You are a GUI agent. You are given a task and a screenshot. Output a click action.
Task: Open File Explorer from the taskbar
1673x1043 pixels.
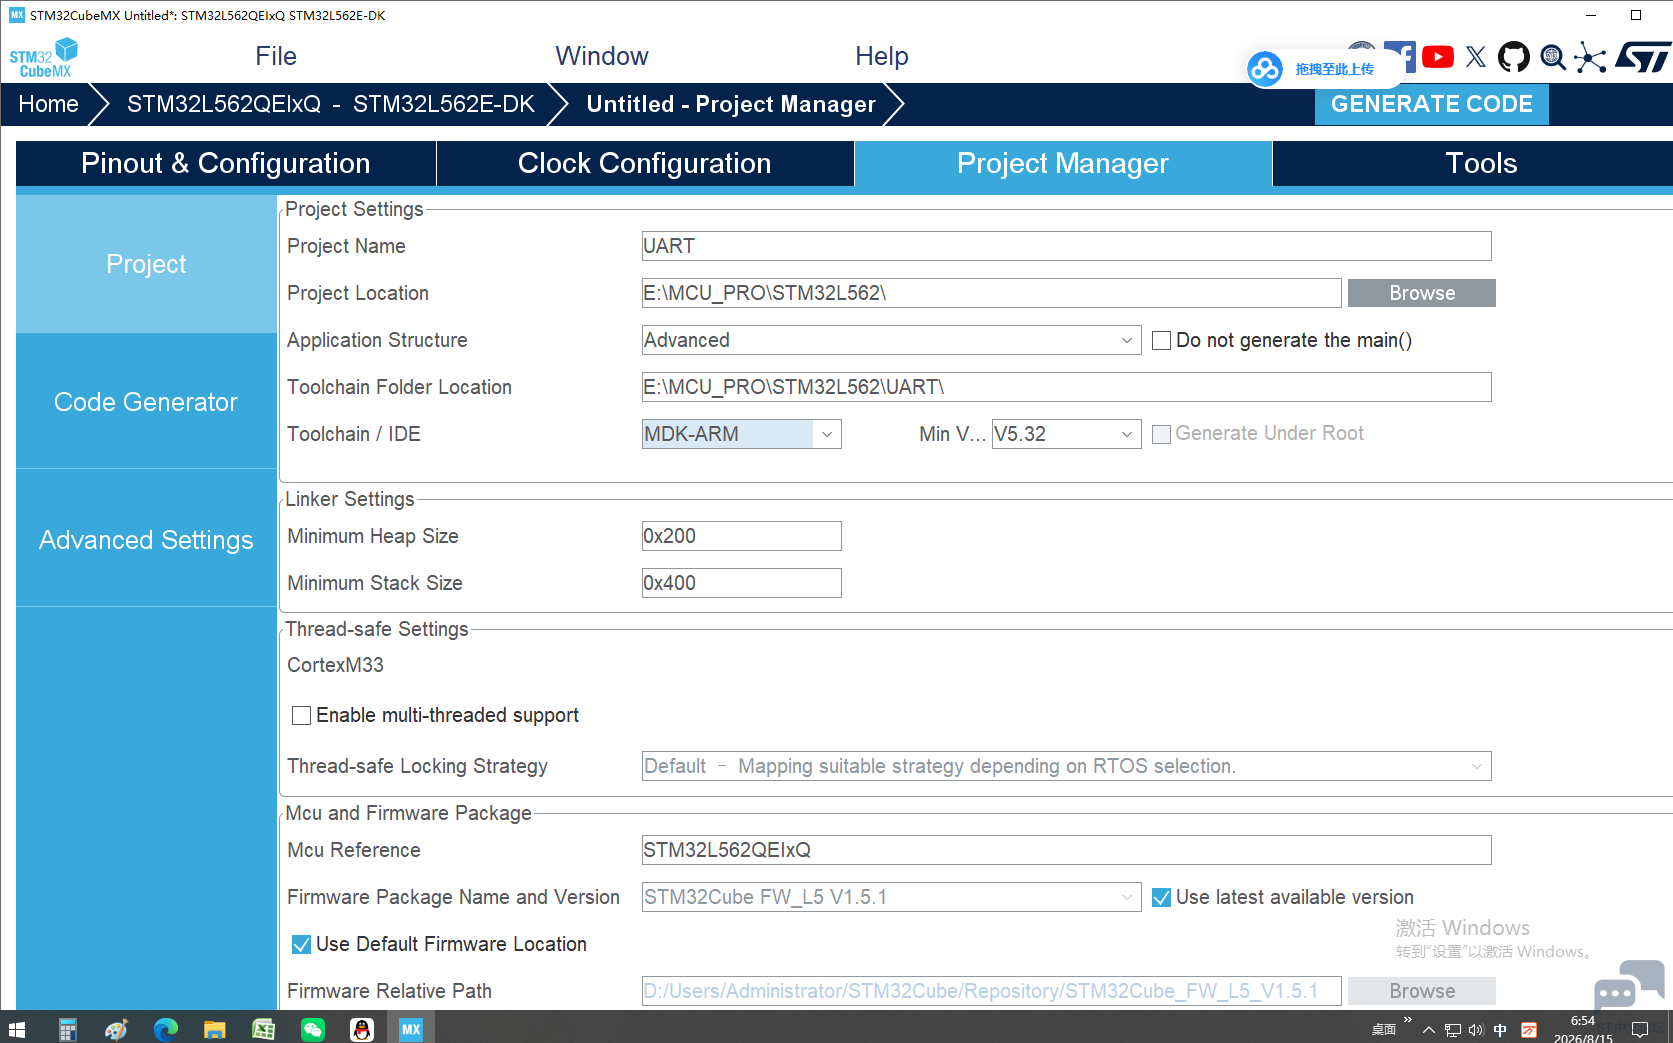click(x=214, y=1029)
